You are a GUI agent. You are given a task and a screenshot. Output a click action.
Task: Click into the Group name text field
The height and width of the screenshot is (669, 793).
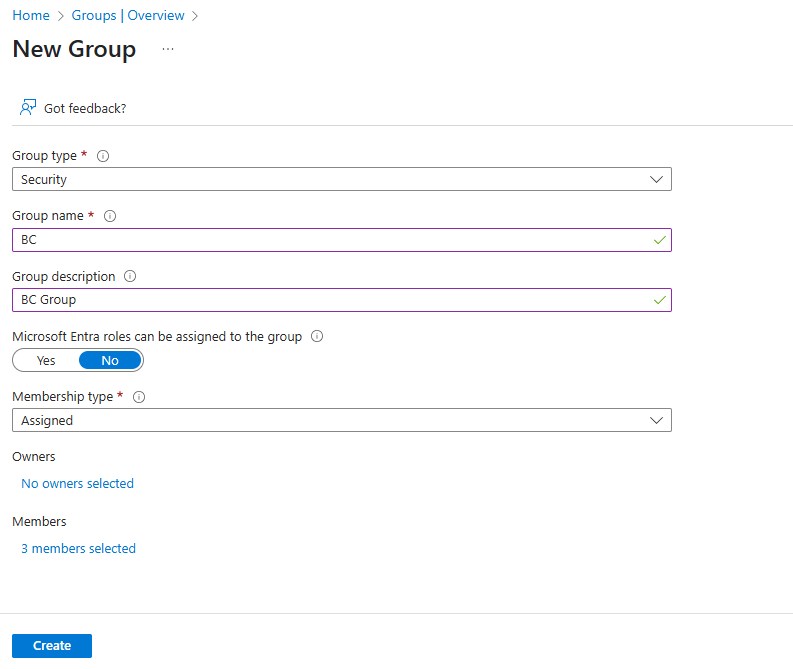click(x=342, y=240)
